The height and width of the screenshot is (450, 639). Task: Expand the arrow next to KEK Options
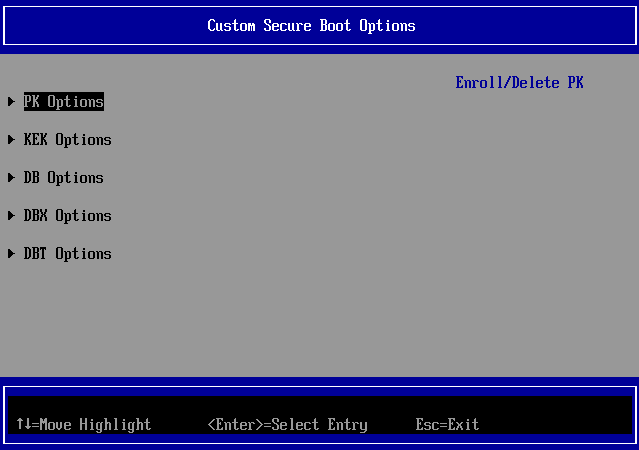(11, 140)
